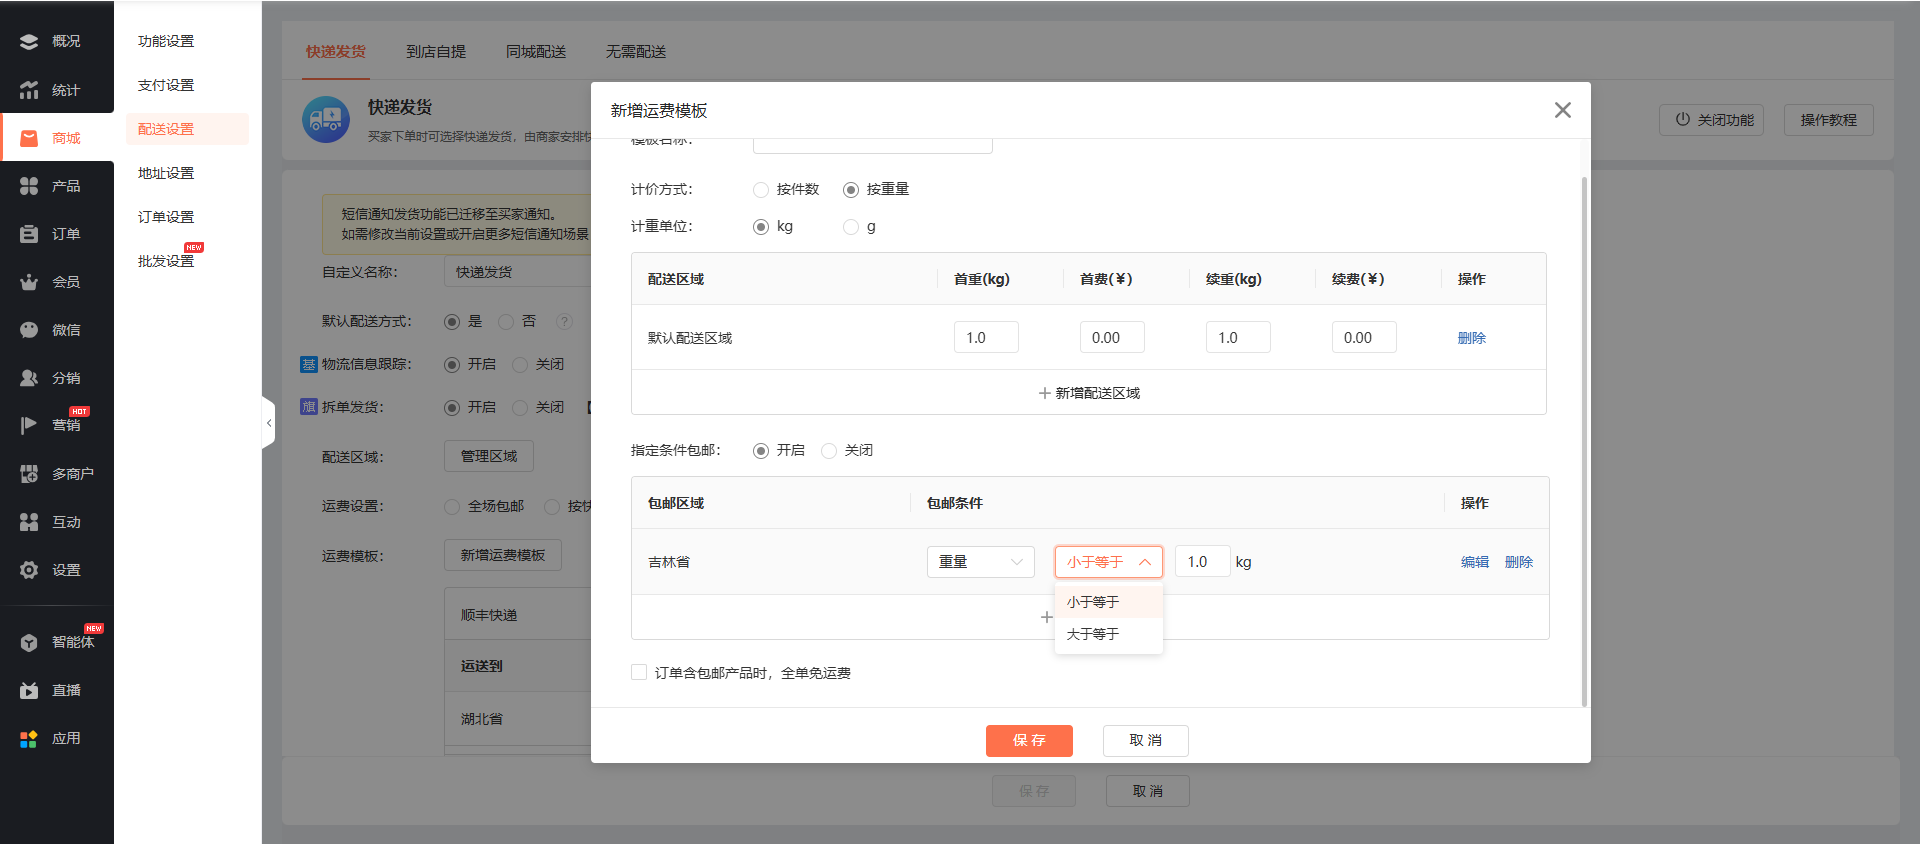
Task: Switch to the 到店自提 tab
Action: tap(435, 52)
